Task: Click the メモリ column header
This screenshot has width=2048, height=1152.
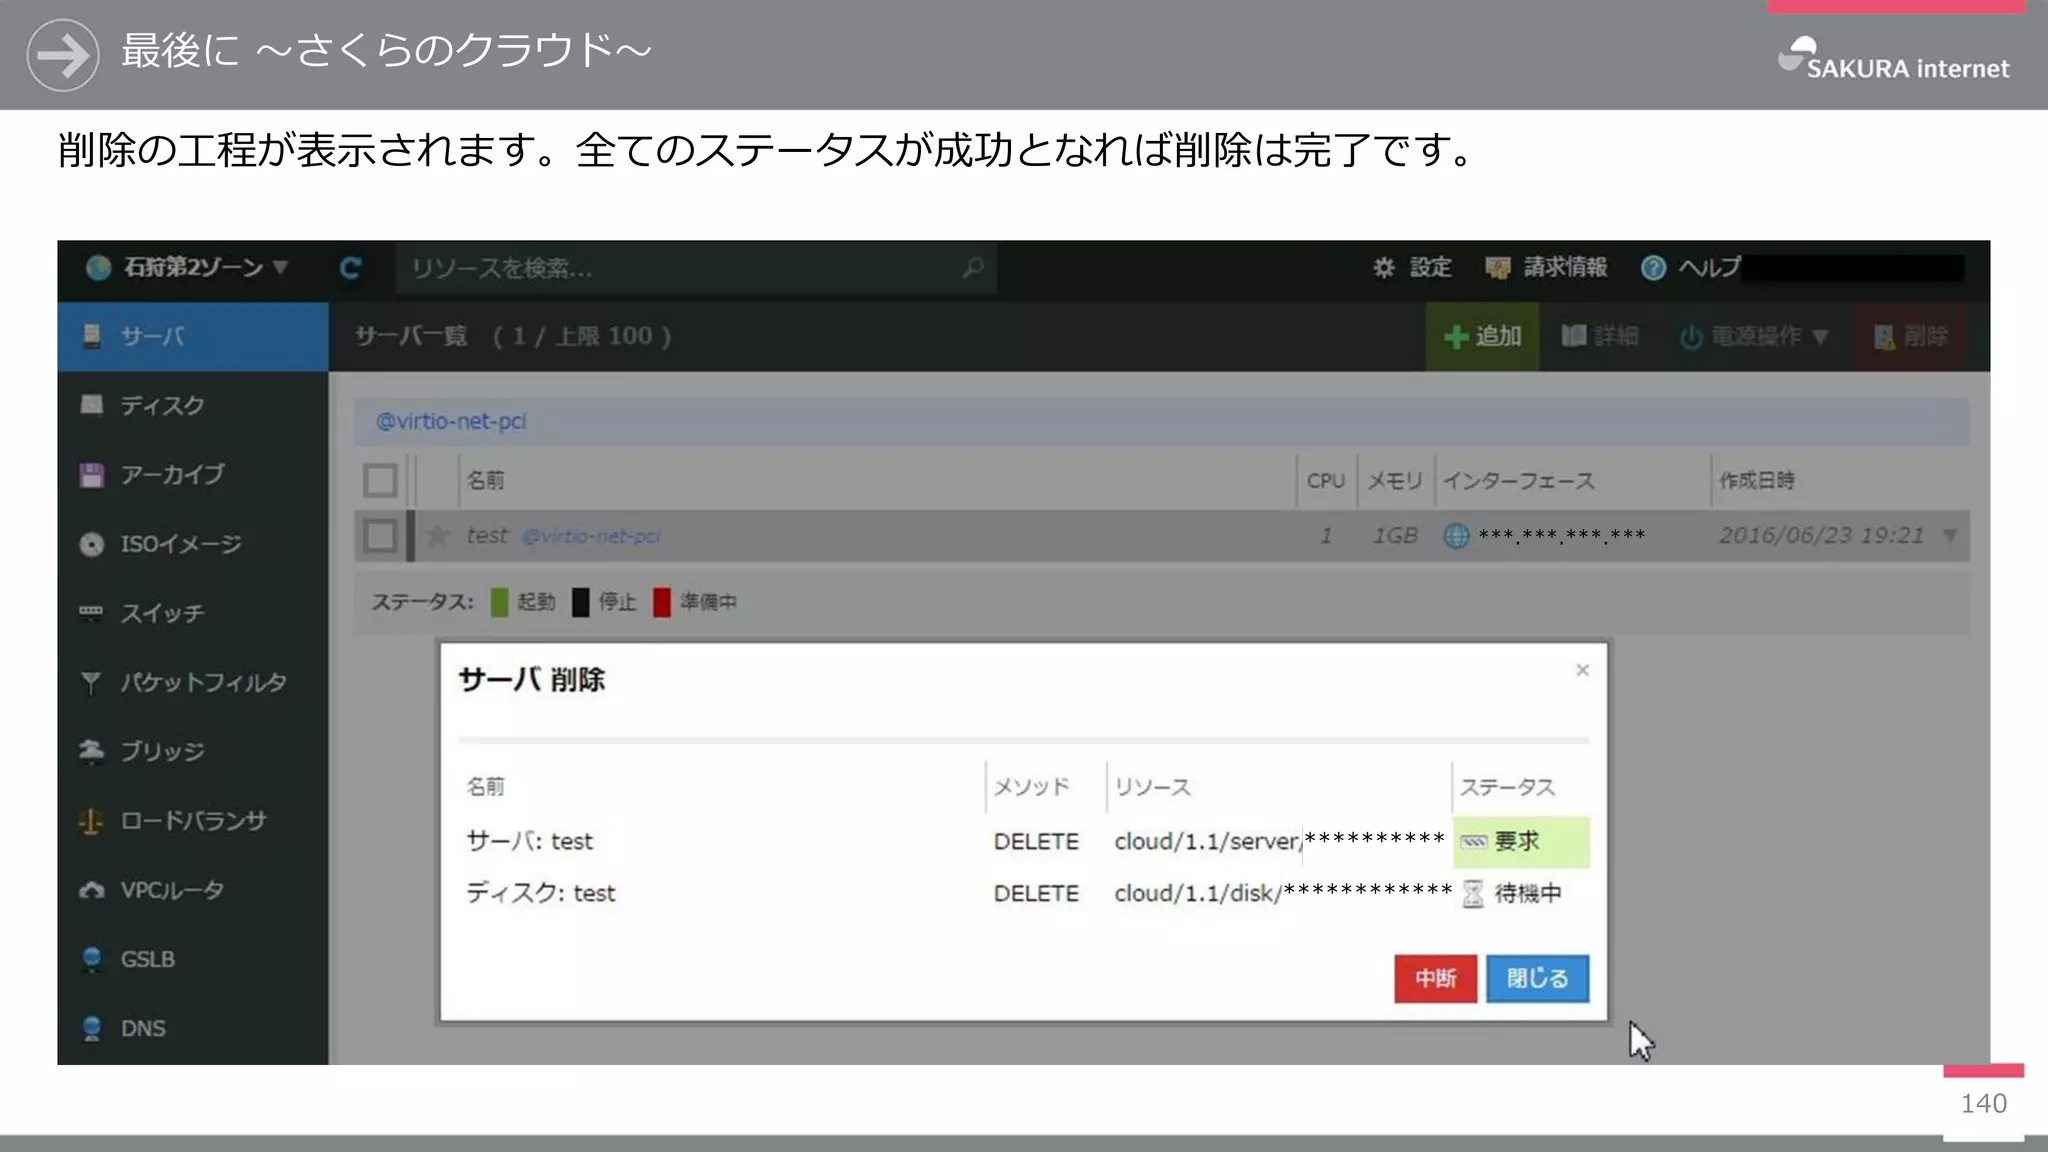Action: [x=1395, y=481]
